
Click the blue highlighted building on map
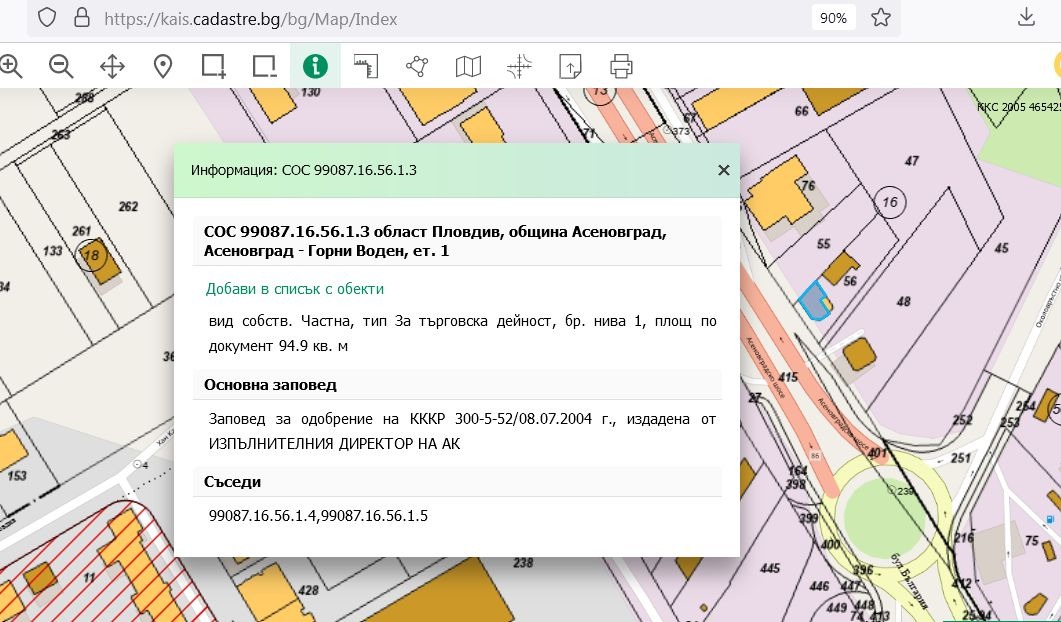pos(814,301)
